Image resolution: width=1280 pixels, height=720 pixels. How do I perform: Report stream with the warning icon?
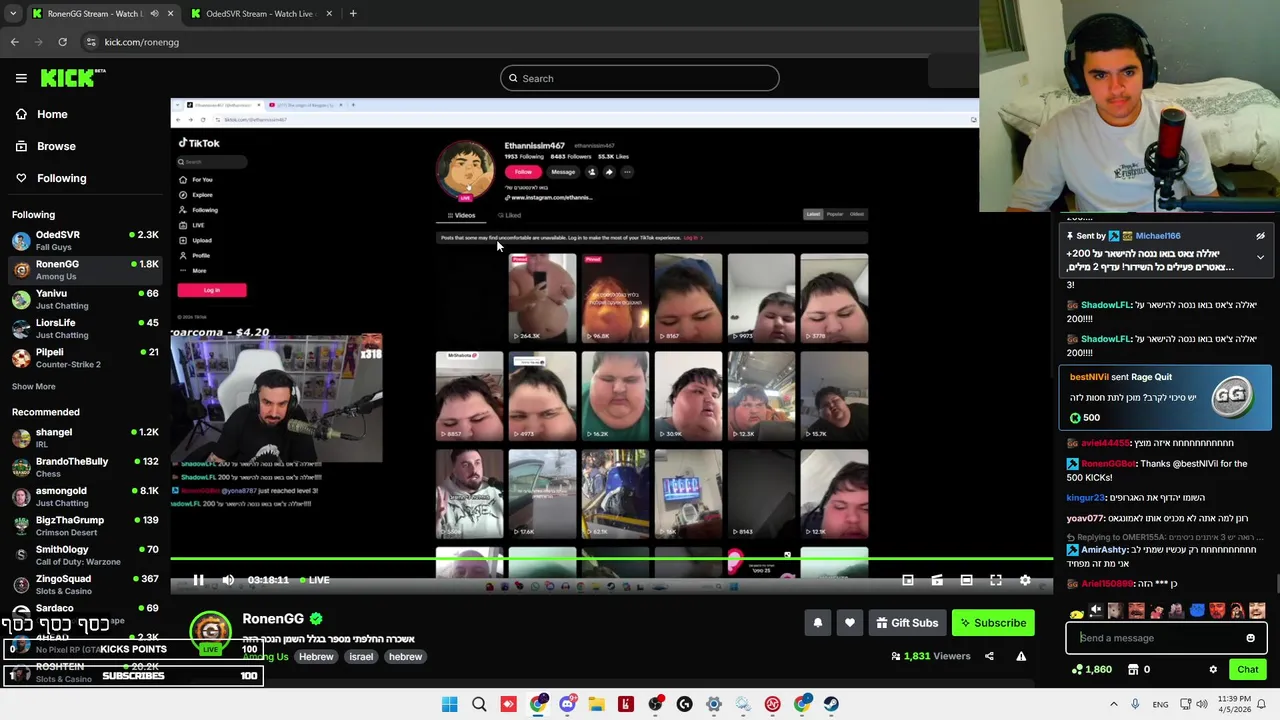[1021, 656]
